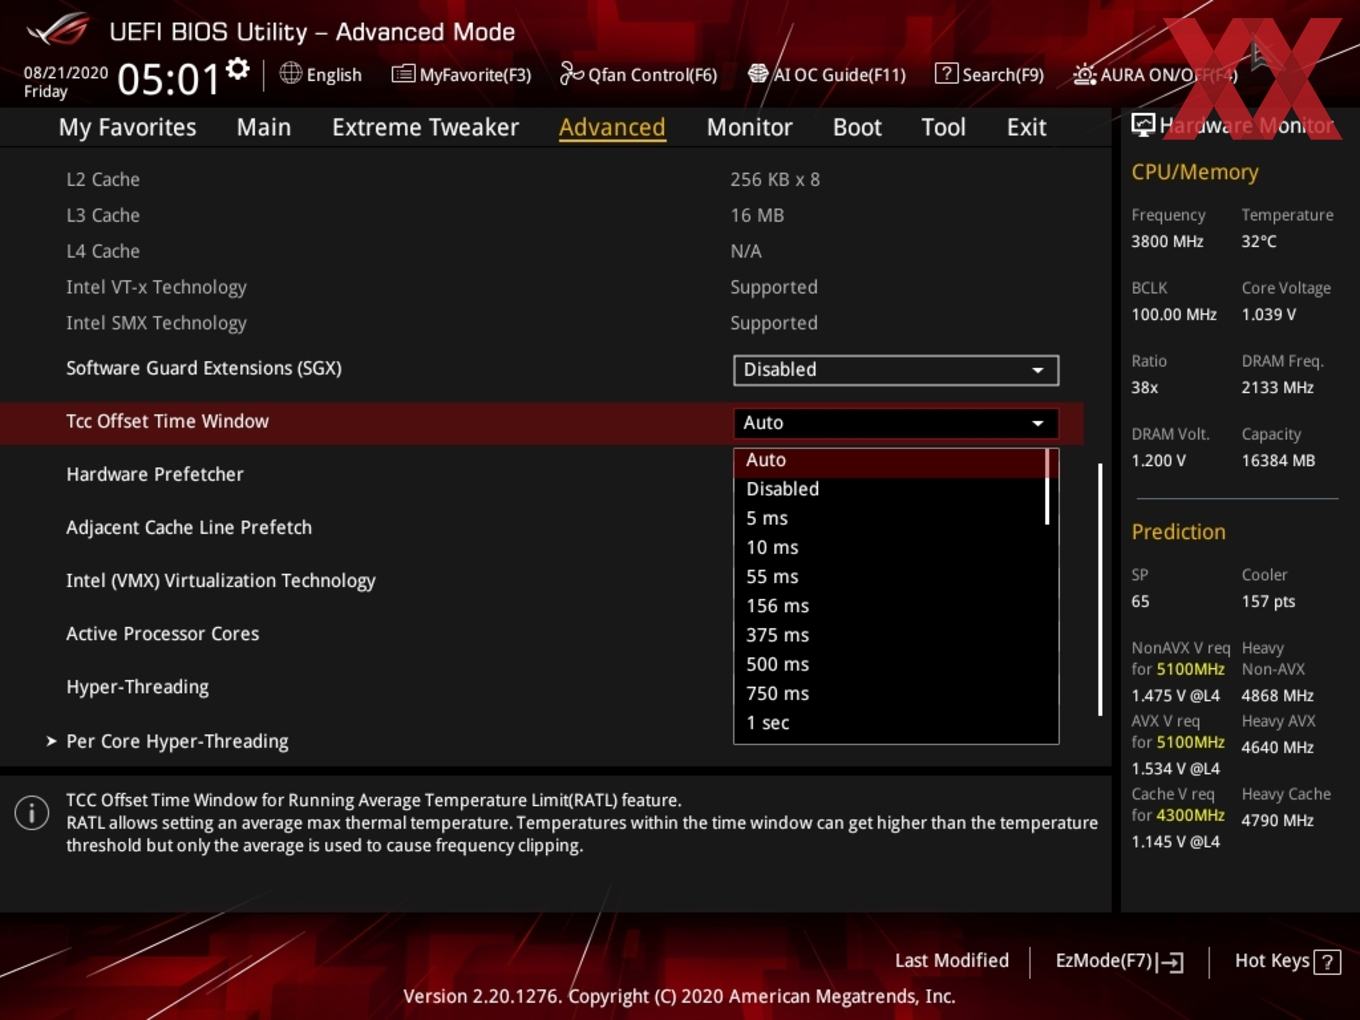The width and height of the screenshot is (1360, 1020).
Task: Open the My Favorites tab
Action: pos(127,127)
